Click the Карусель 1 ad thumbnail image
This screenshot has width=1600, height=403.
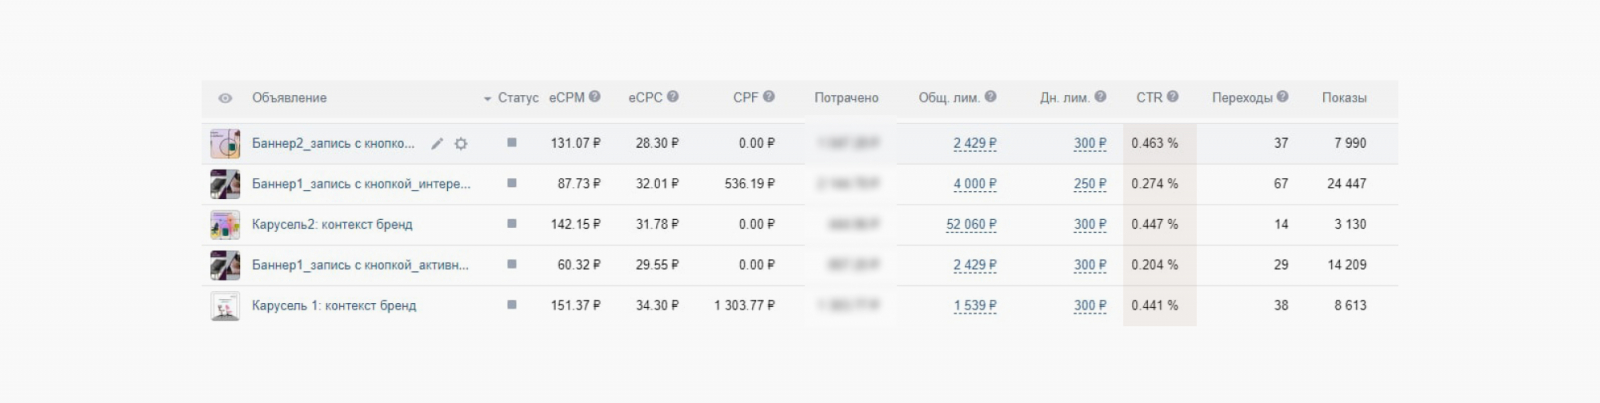(x=225, y=306)
